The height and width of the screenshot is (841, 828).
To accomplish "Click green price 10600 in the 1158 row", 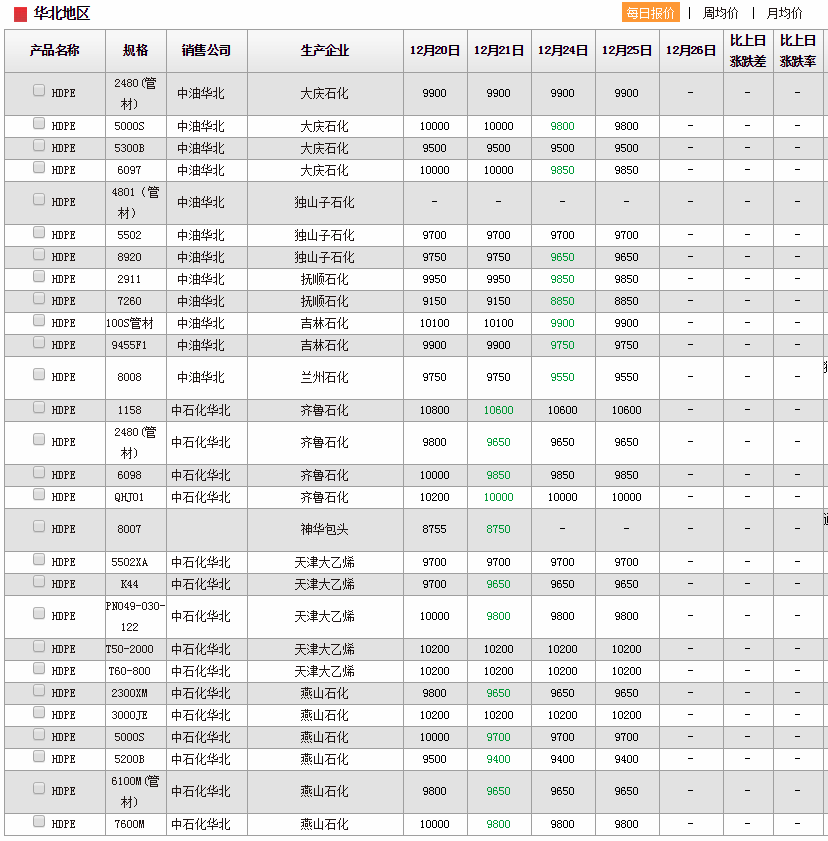I will 498,410.
